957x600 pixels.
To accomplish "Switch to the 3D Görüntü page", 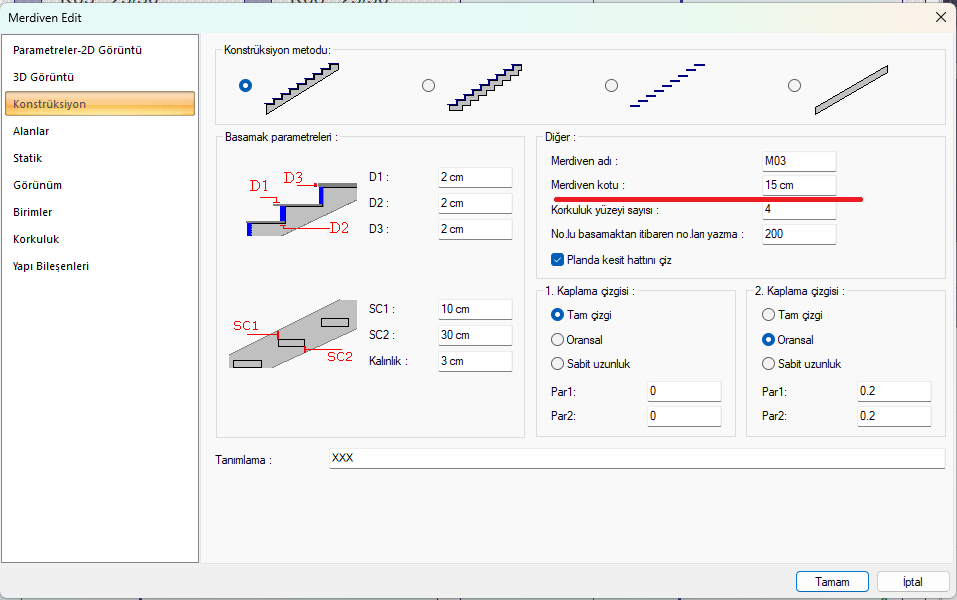I will pos(99,77).
